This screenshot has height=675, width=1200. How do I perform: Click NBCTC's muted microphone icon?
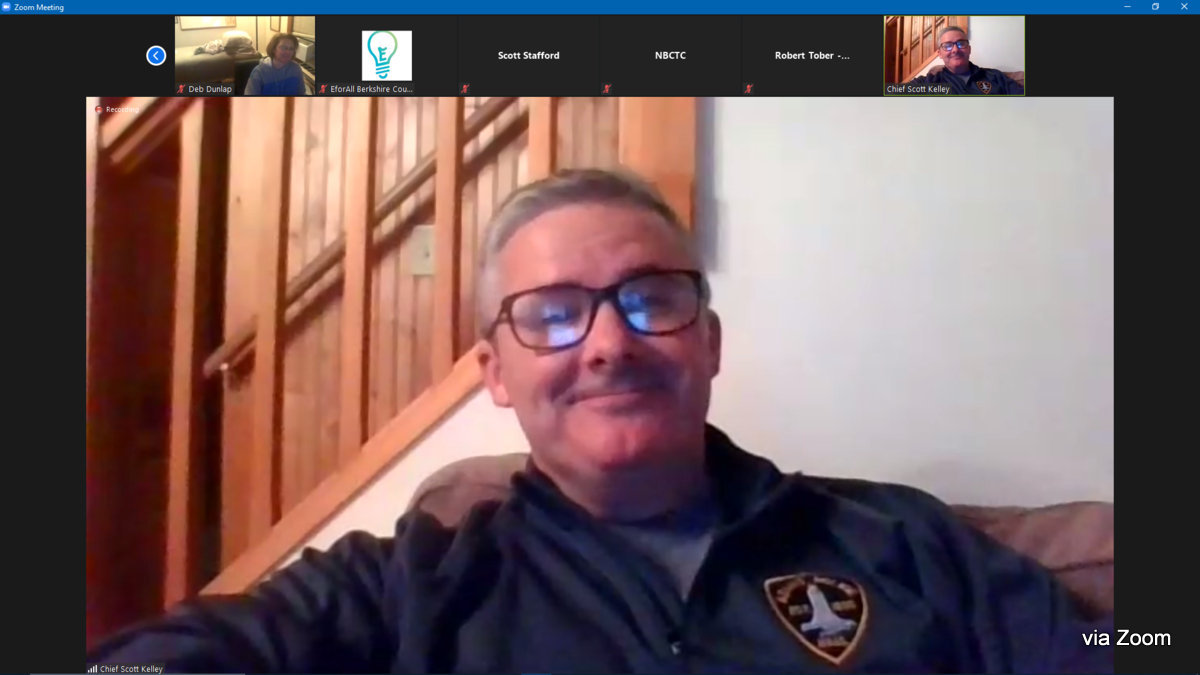click(607, 89)
